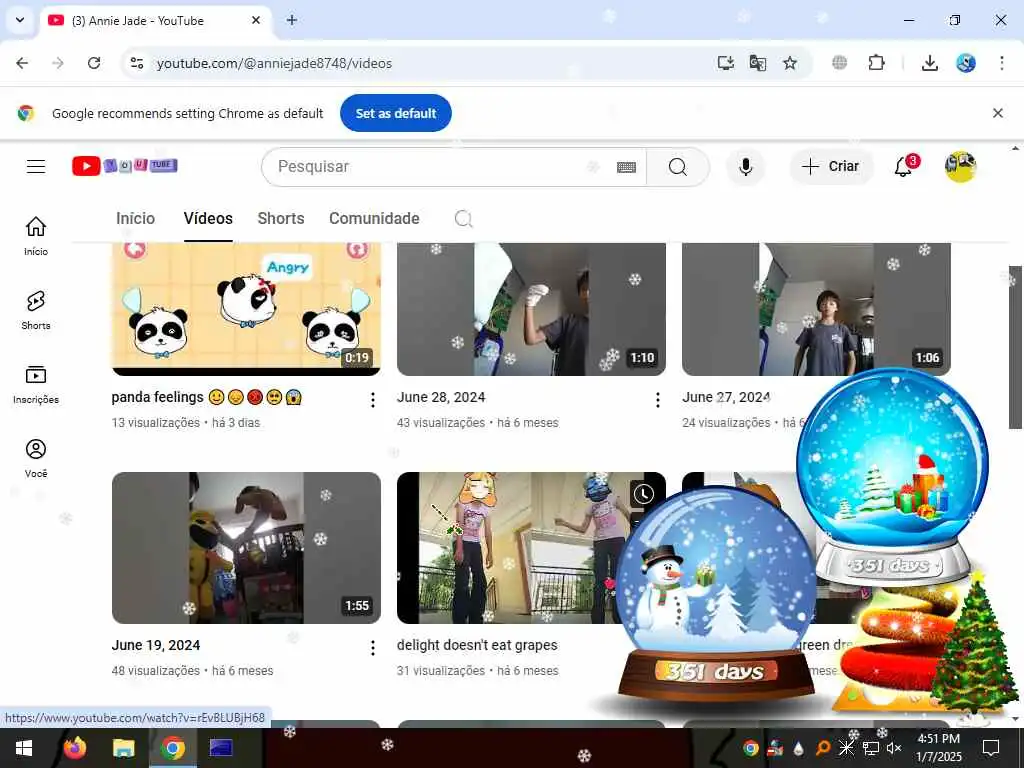Image resolution: width=1024 pixels, height=768 pixels.
Task: Open Chrome downloads icon
Action: (929, 63)
